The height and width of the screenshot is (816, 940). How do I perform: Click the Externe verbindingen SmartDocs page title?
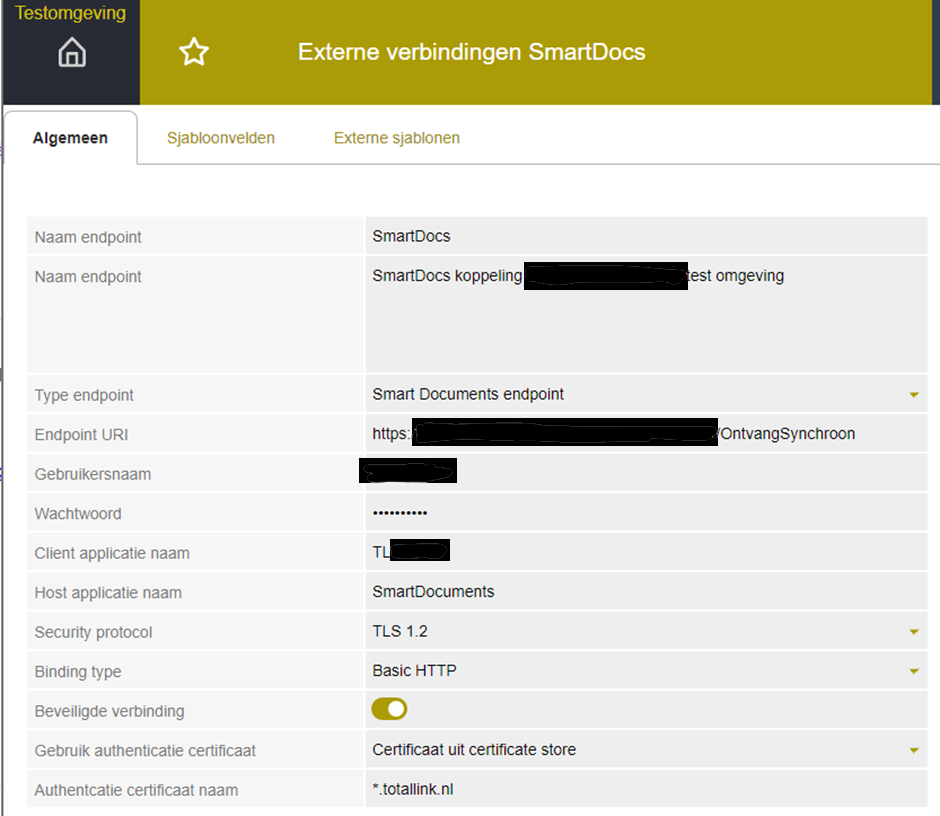(472, 52)
